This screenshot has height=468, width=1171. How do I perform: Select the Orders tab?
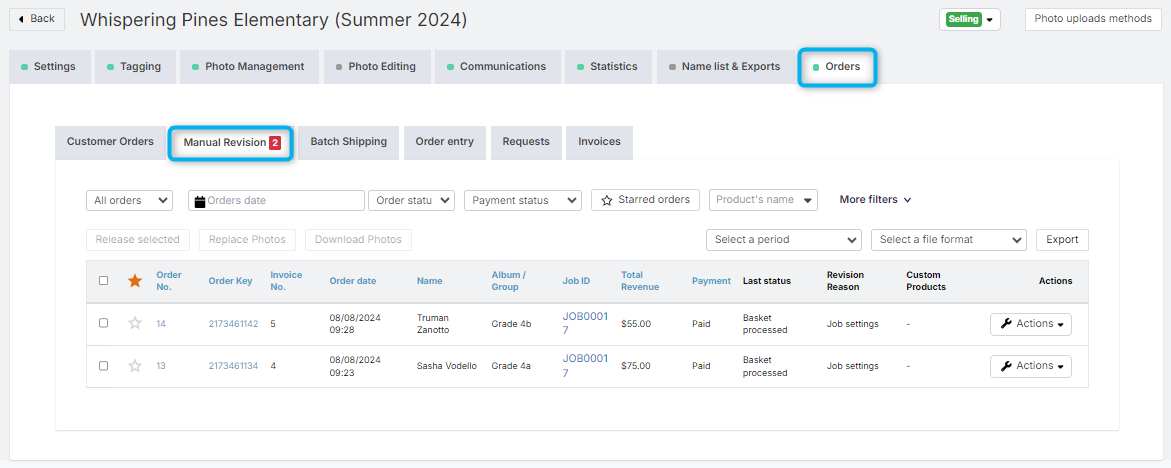(837, 66)
